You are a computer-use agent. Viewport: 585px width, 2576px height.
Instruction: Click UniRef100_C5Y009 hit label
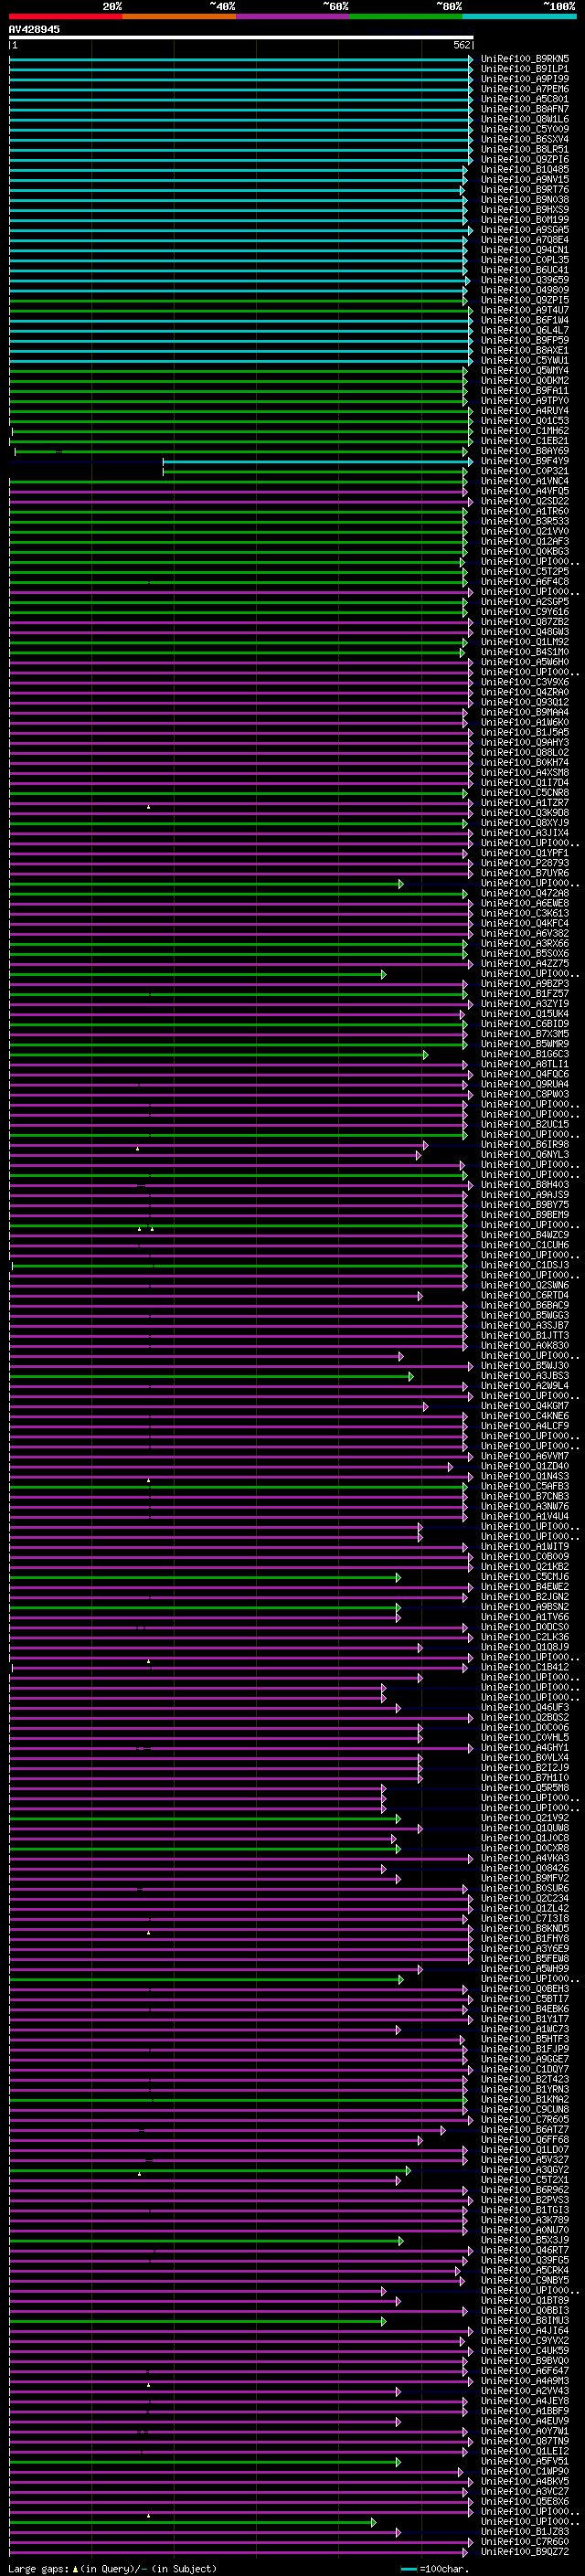525,129
